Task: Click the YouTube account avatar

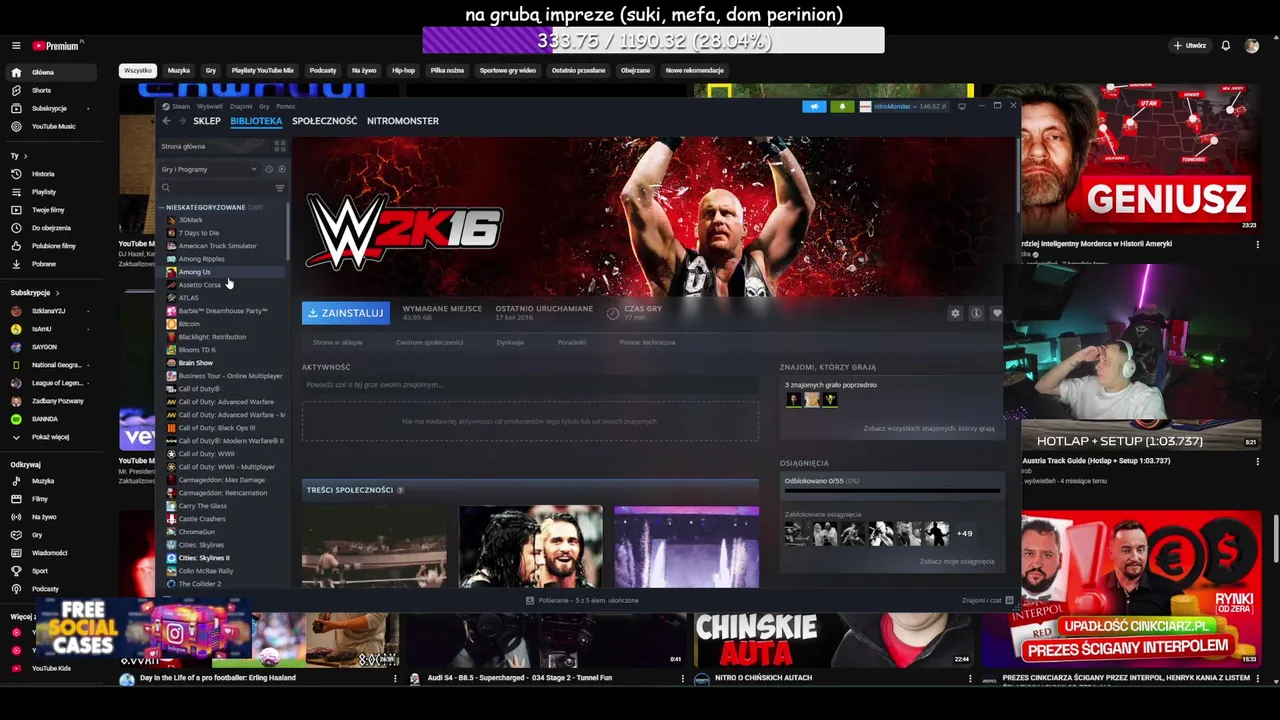Action: click(1252, 46)
